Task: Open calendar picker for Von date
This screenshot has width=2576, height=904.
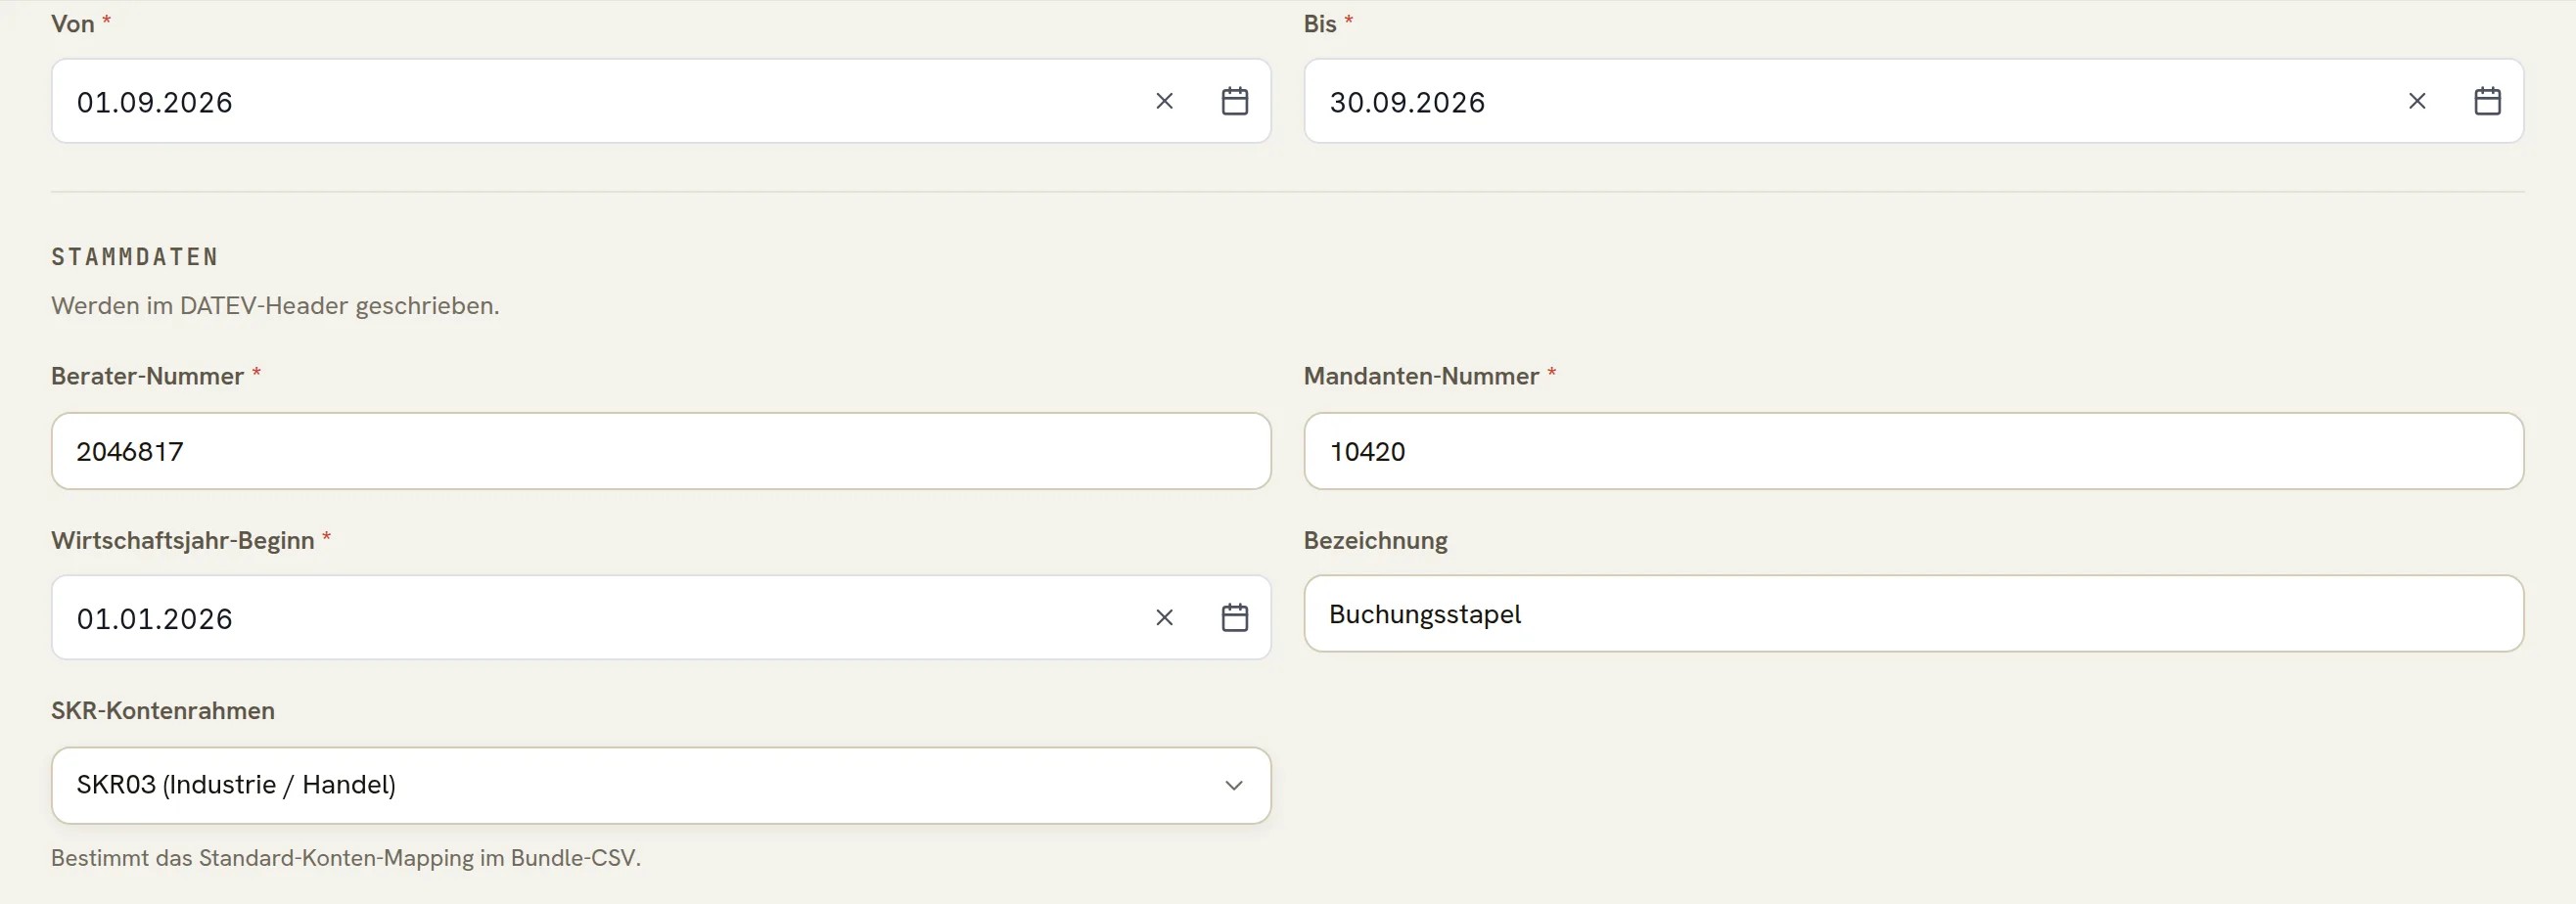Action: tap(1235, 101)
